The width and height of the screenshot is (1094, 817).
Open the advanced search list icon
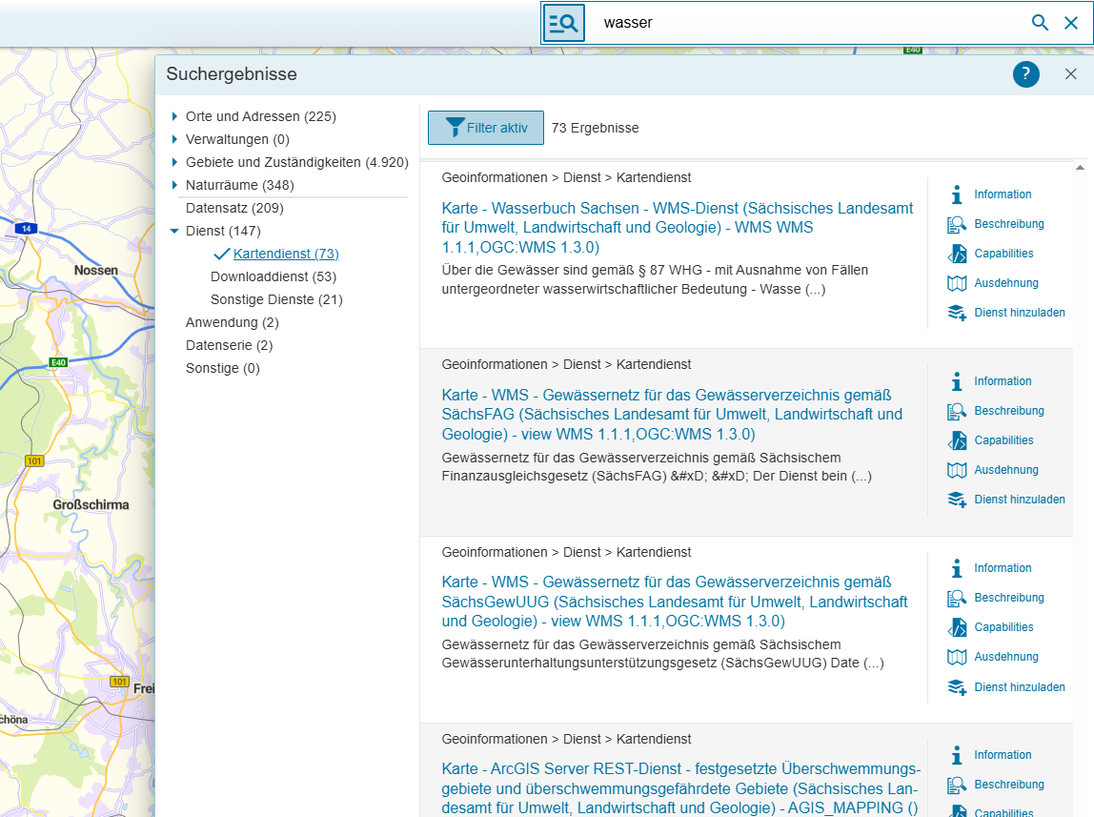pos(563,23)
